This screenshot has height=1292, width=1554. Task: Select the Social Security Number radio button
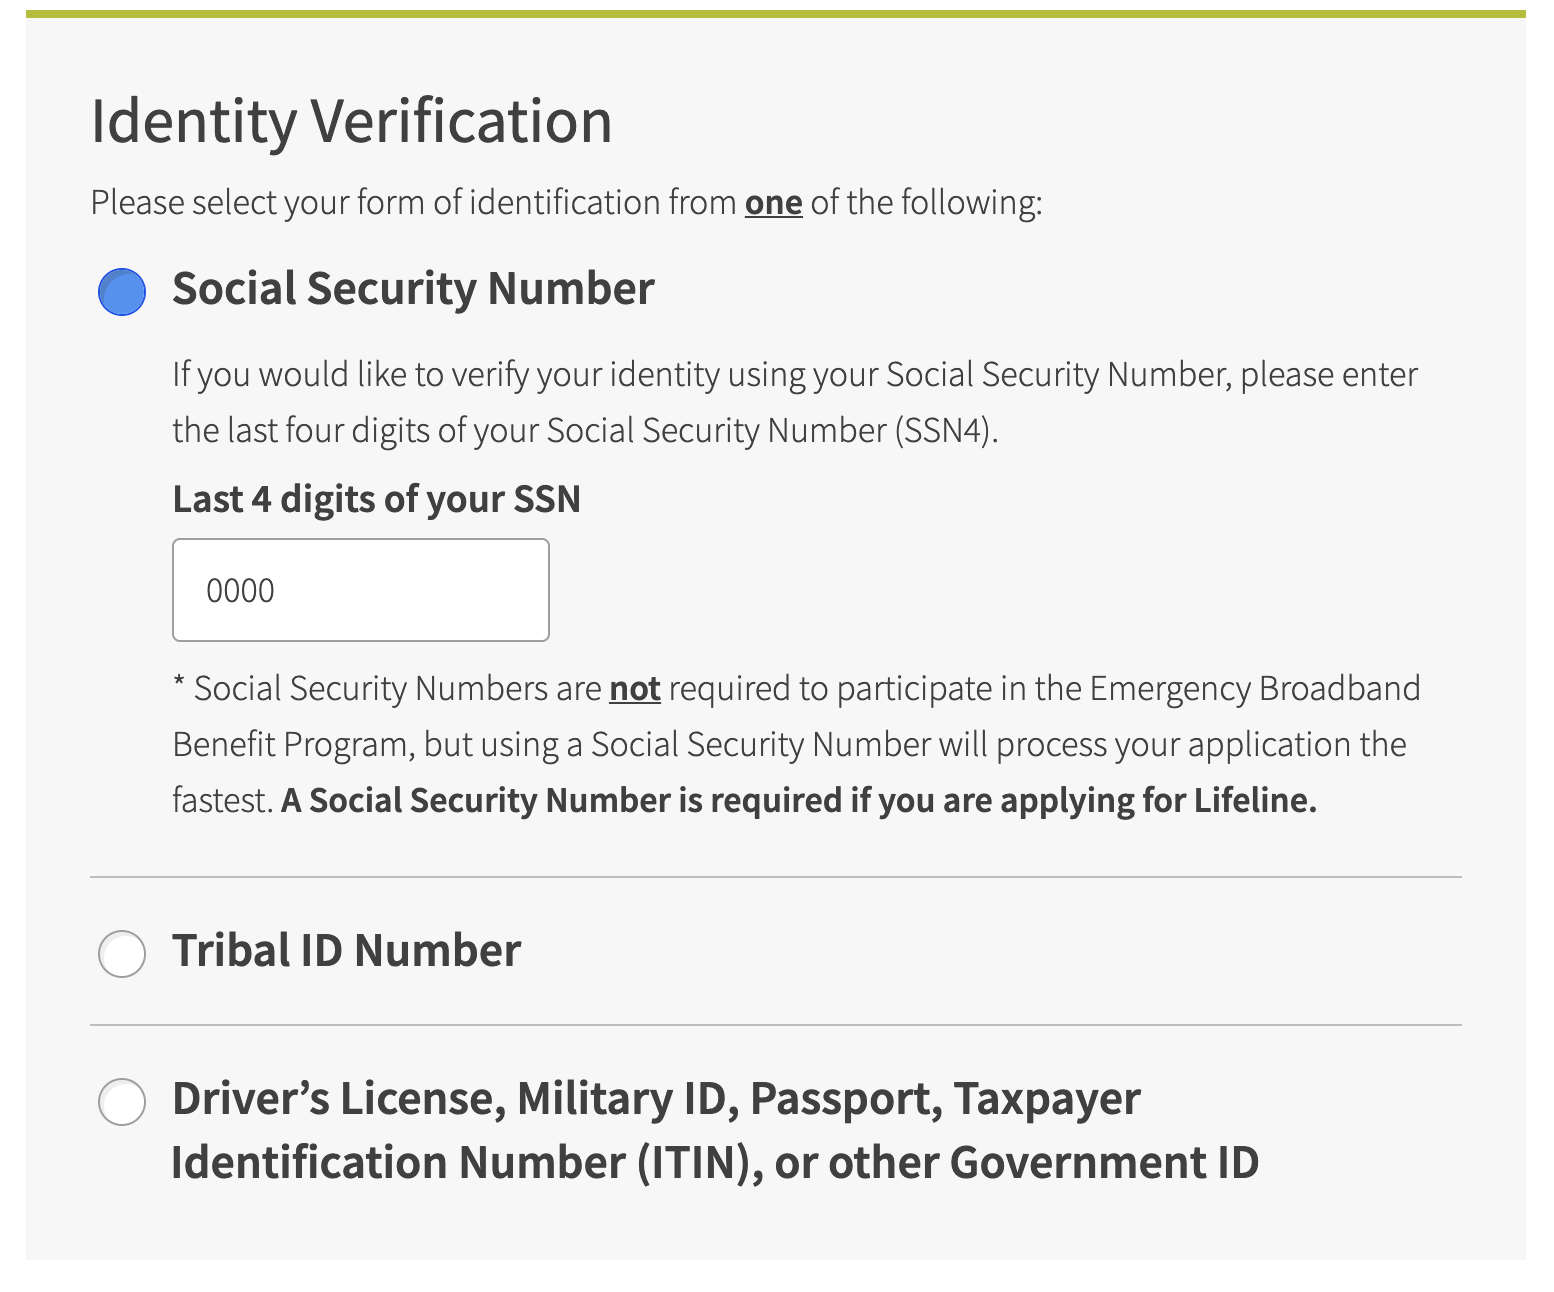(x=122, y=292)
